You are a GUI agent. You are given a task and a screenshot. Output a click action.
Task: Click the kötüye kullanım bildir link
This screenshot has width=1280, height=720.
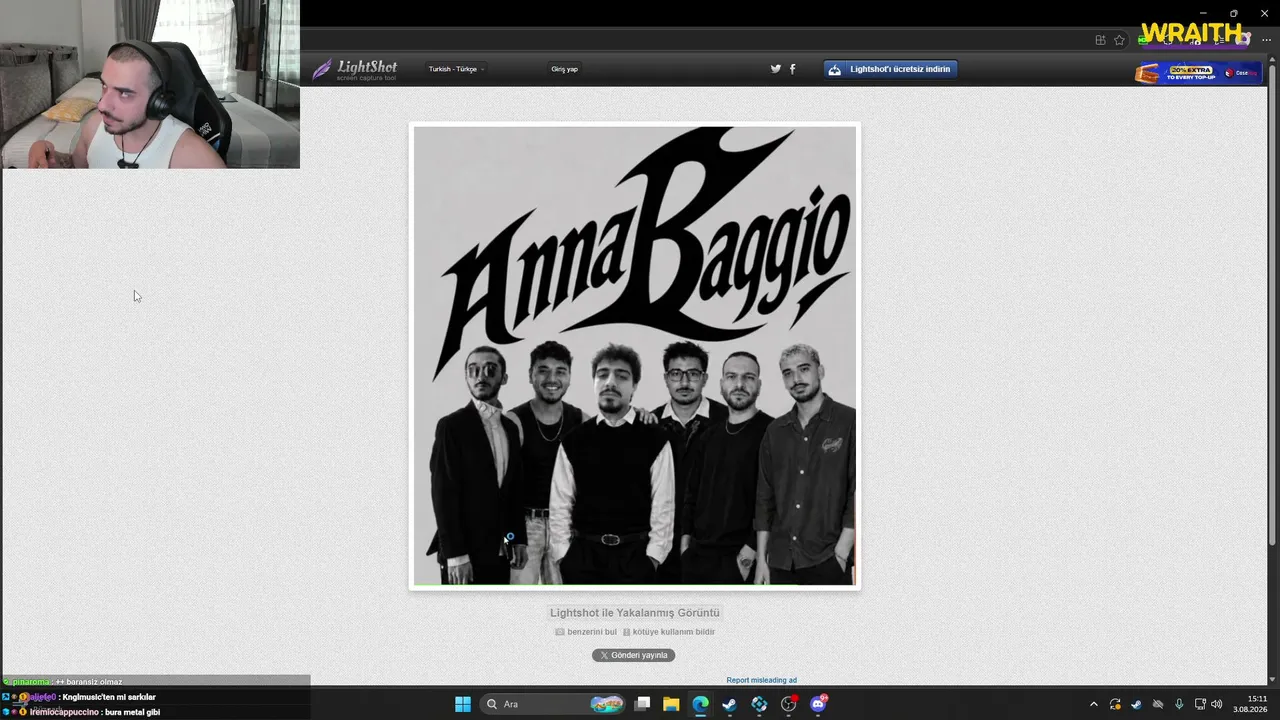[669, 632]
